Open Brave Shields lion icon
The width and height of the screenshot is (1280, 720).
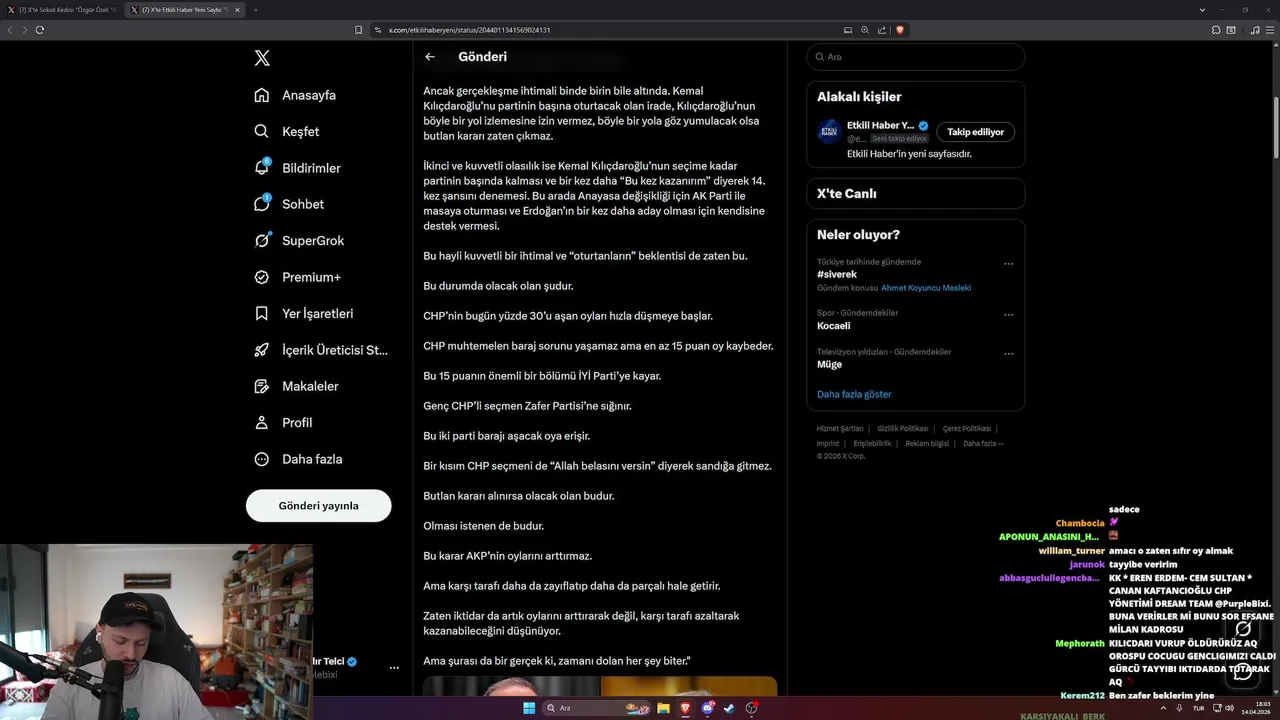point(900,30)
